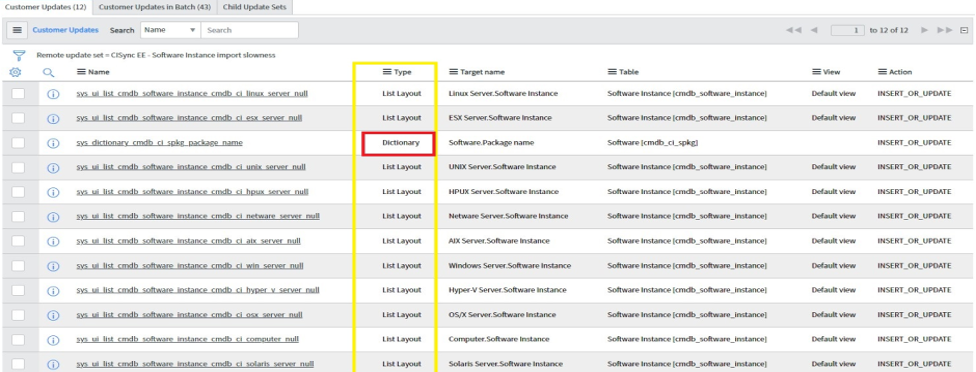Preview info for the cmdb_ci_computer record
This screenshot has height=372, width=976.
(53, 340)
